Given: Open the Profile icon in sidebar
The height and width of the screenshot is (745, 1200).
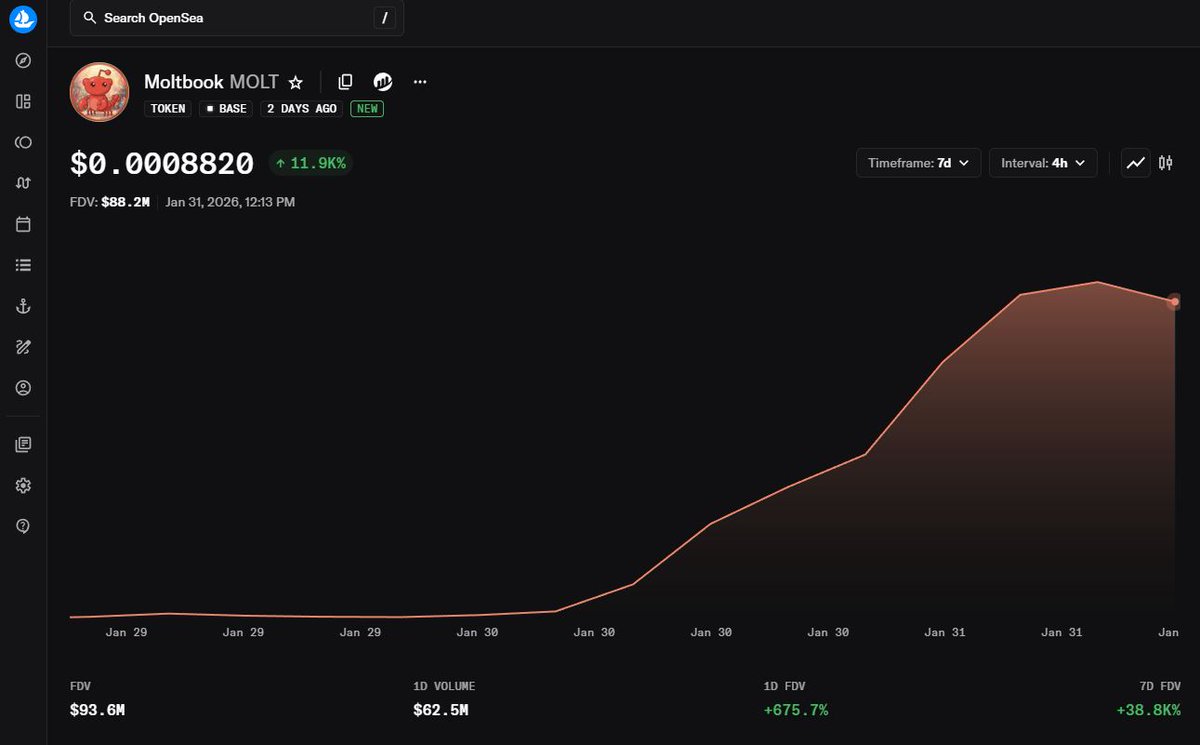Looking at the screenshot, I should click(23, 388).
